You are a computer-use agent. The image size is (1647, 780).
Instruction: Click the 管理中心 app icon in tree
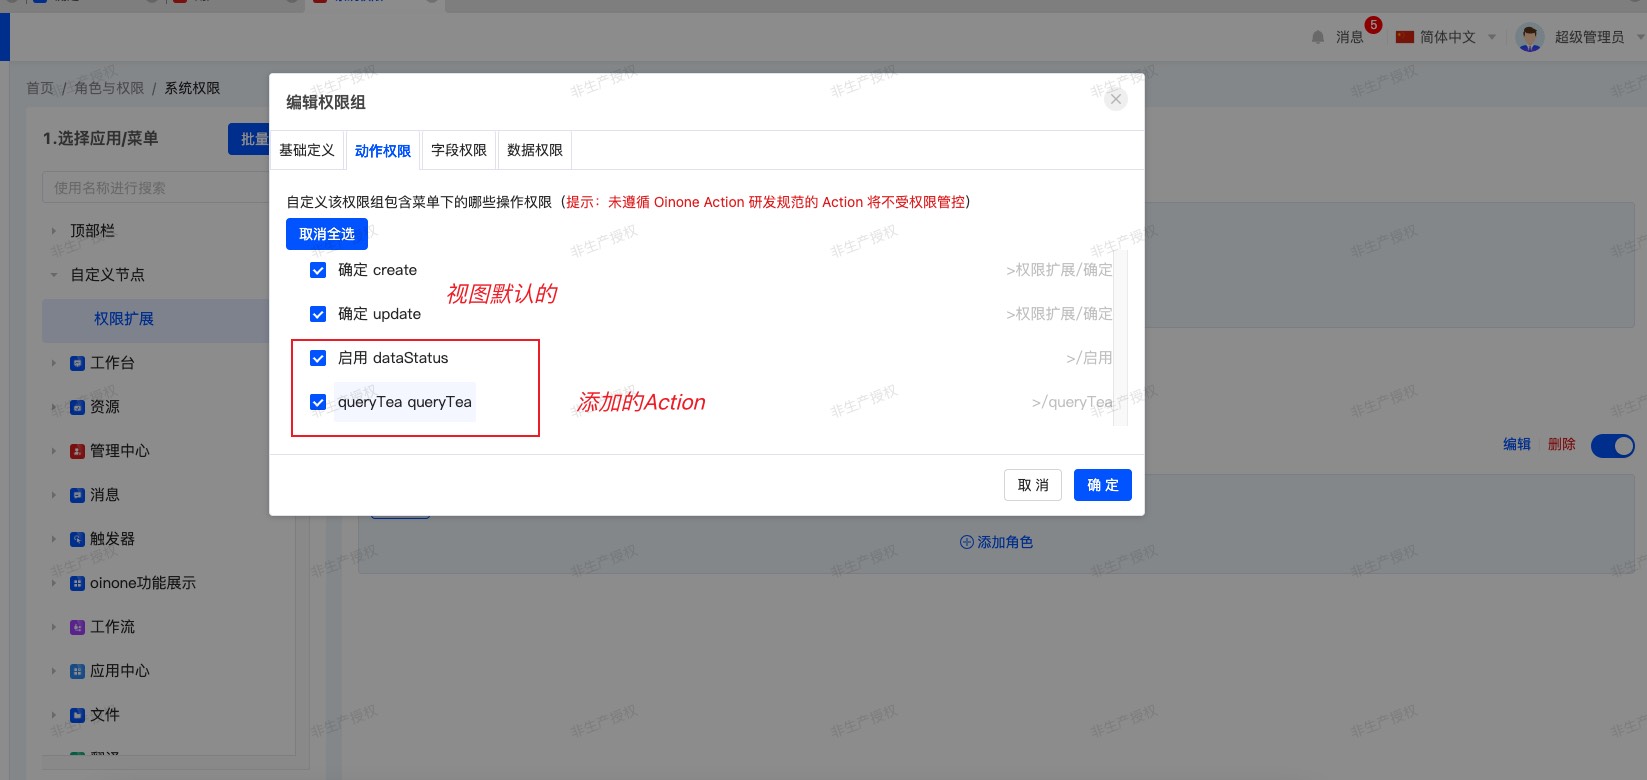77,451
